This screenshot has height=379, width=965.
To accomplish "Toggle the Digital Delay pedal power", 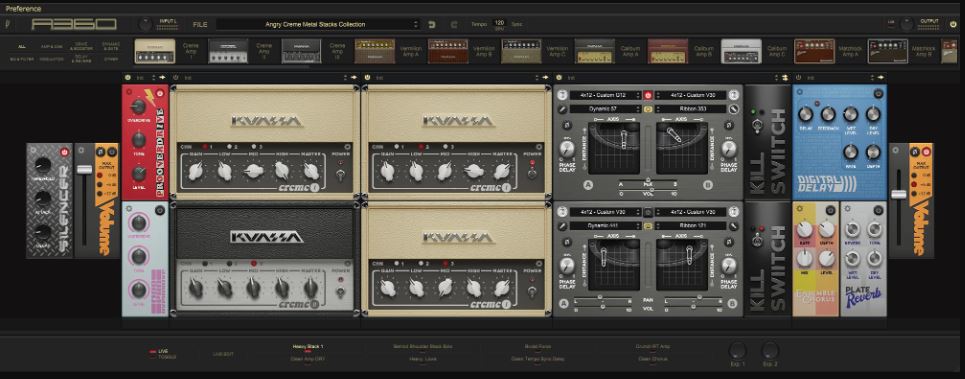I will click(x=878, y=94).
